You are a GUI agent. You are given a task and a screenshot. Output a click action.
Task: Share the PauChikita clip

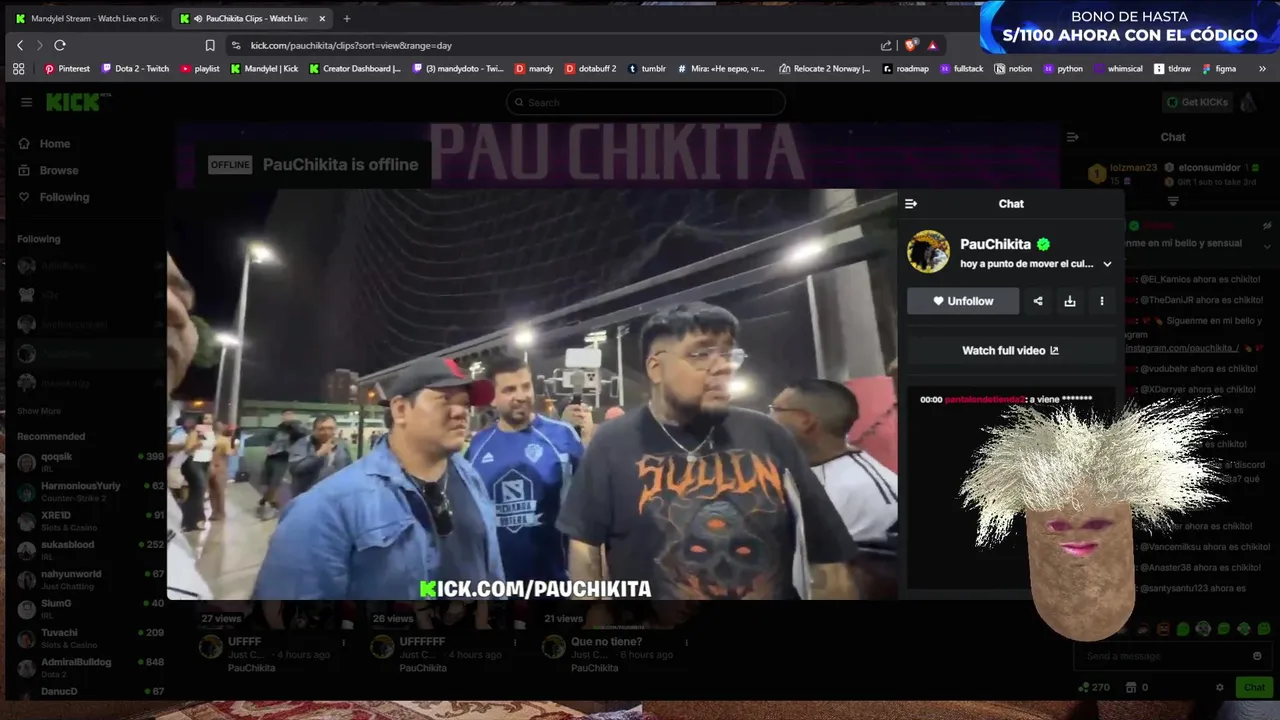point(1038,301)
